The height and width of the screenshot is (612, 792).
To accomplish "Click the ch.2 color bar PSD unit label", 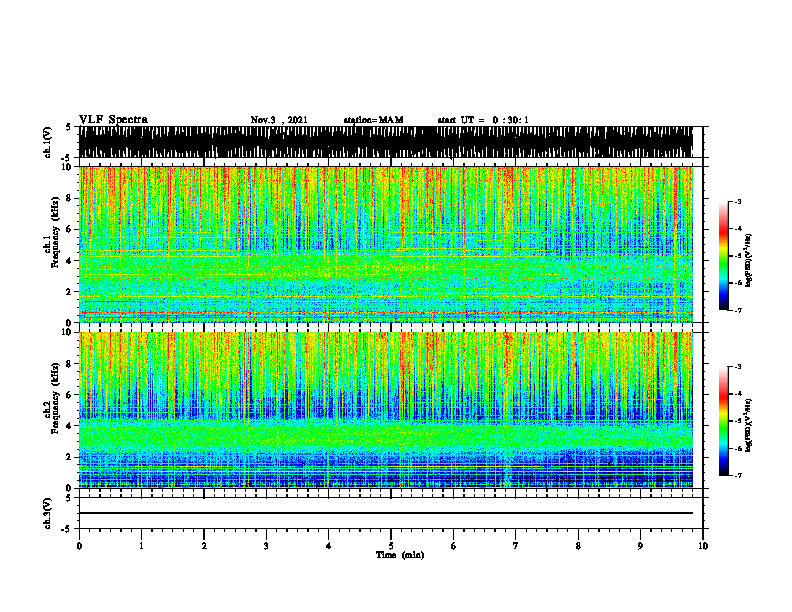I will coord(749,423).
